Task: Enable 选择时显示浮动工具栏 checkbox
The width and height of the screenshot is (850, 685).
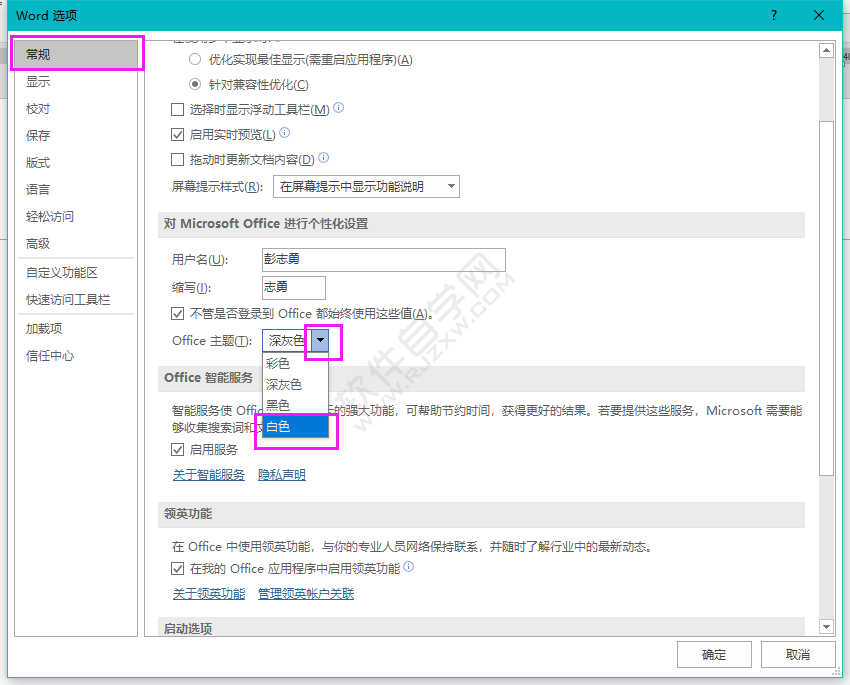Action: 175,109
